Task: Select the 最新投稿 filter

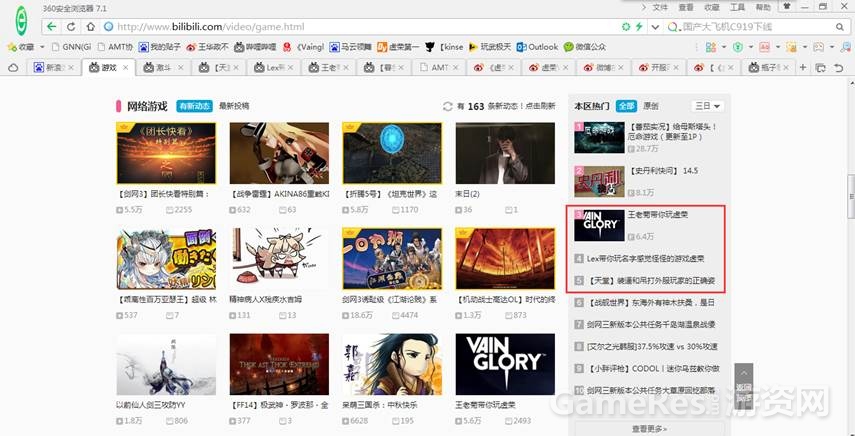Action: point(234,106)
